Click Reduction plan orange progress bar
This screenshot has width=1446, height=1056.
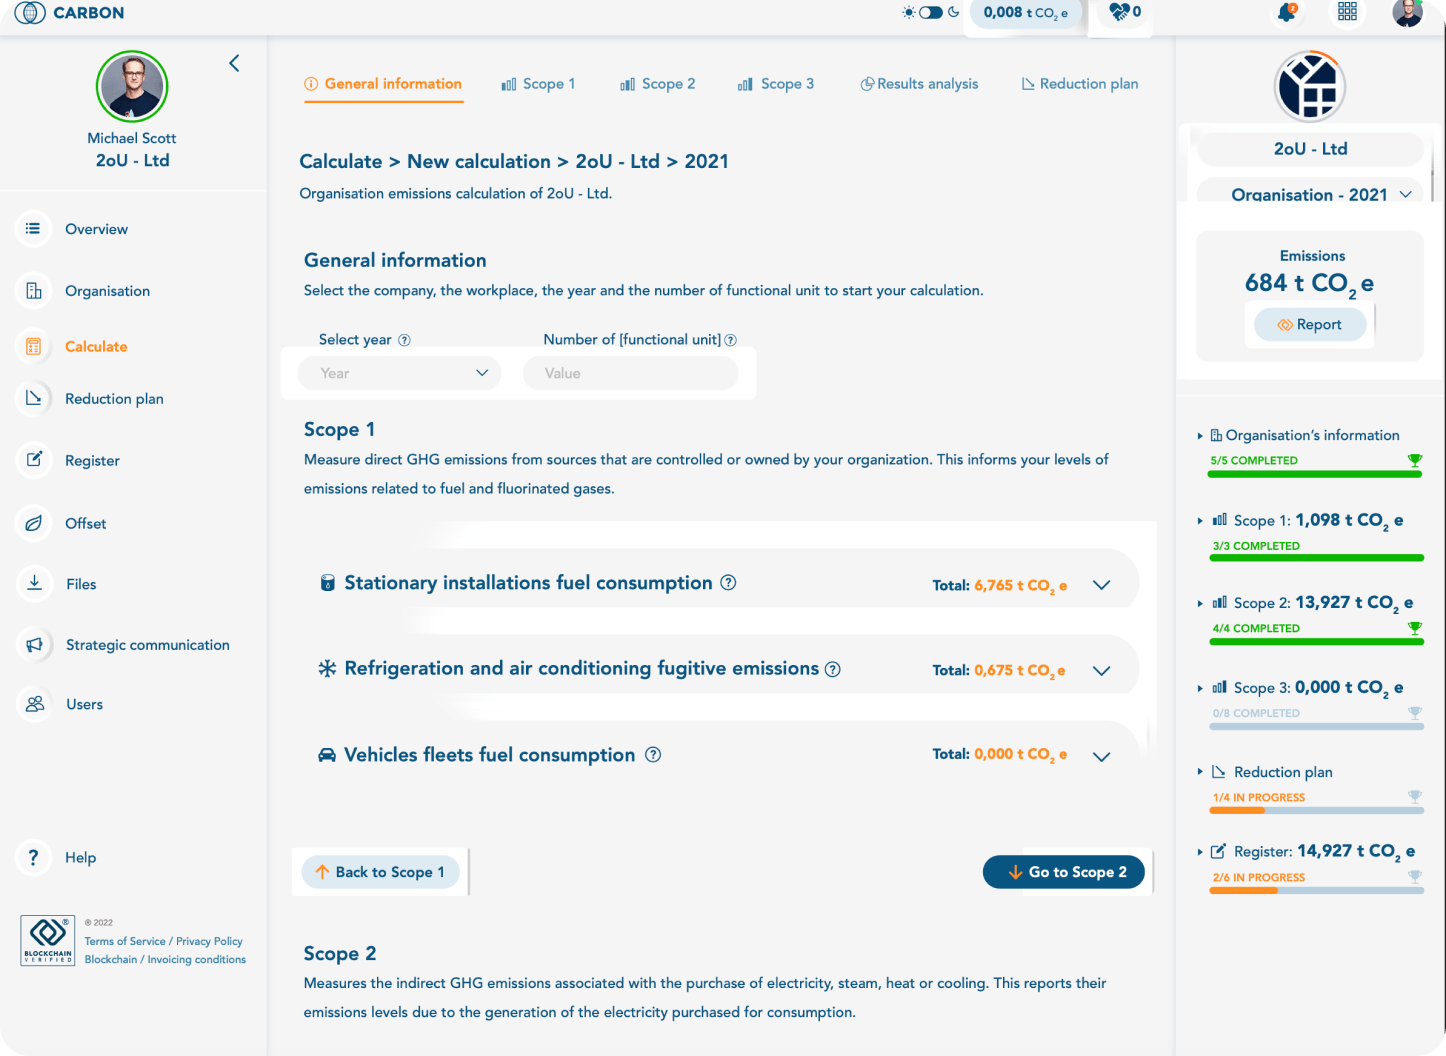pyautogui.click(x=1317, y=810)
